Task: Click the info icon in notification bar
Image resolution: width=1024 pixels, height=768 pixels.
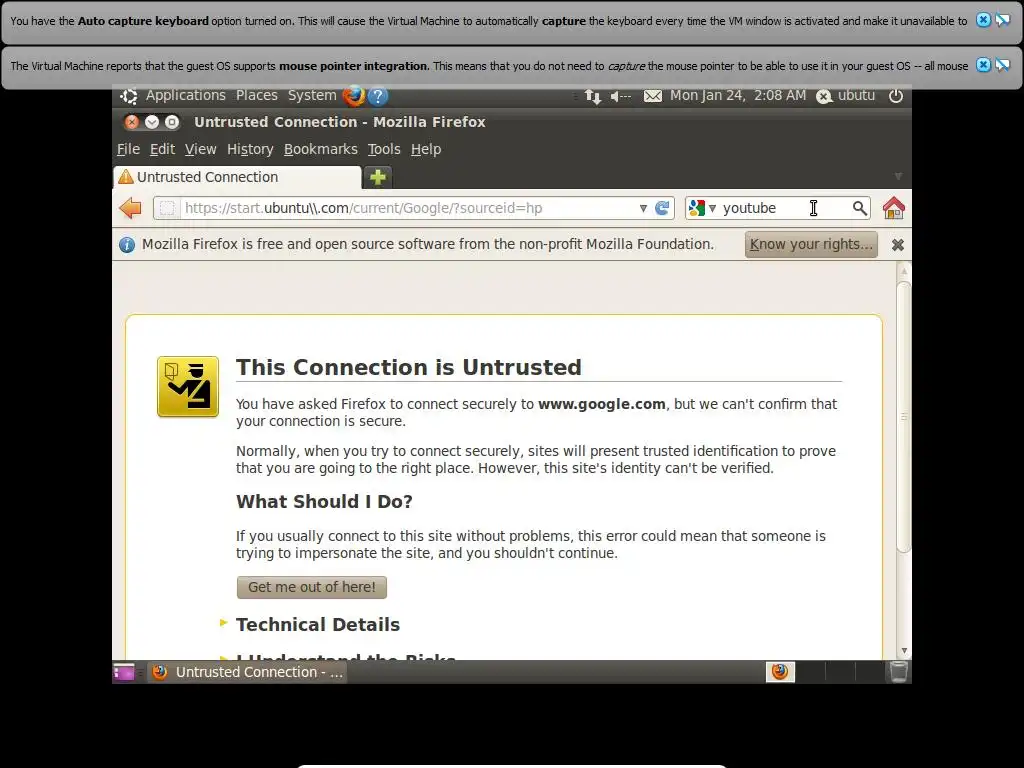Action: click(127, 245)
